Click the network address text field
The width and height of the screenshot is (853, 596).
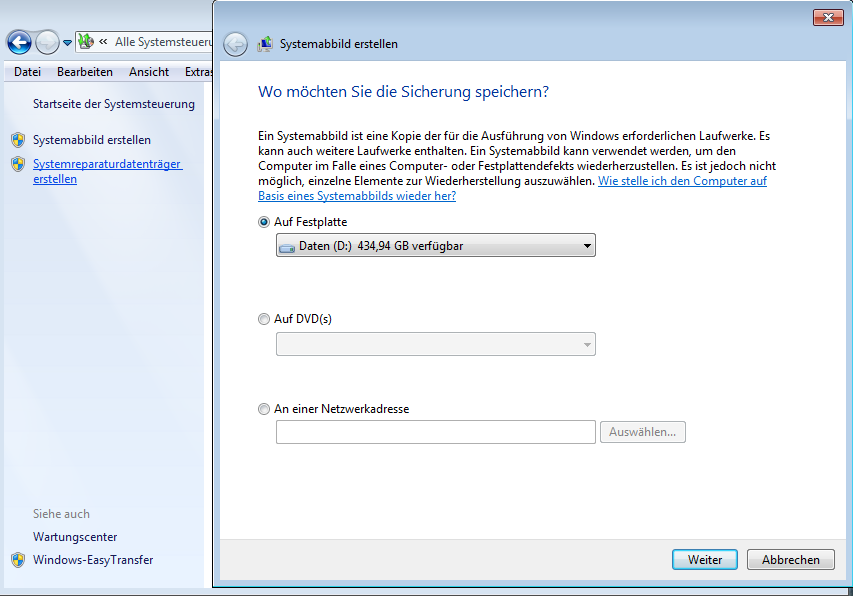436,432
